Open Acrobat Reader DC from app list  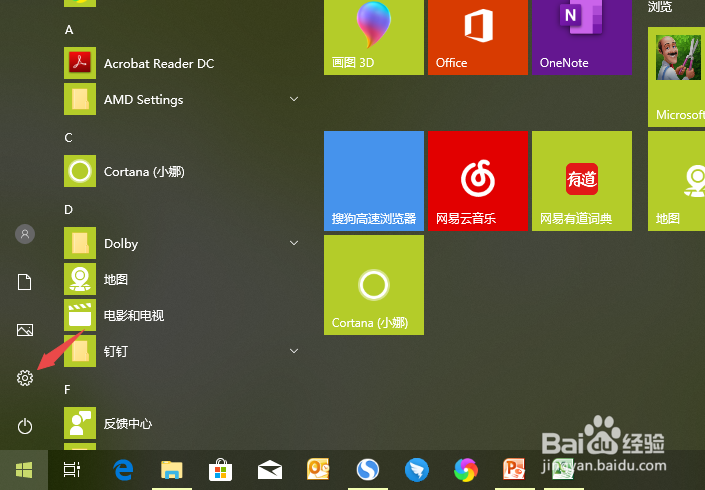180,63
